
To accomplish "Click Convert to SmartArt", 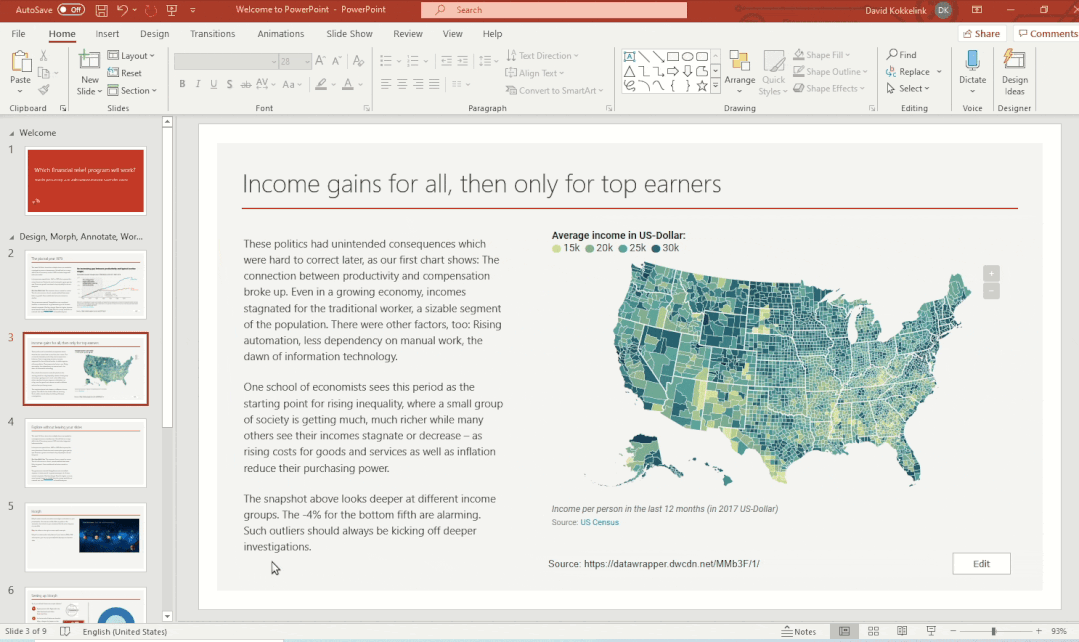I will pyautogui.click(x=554, y=90).
